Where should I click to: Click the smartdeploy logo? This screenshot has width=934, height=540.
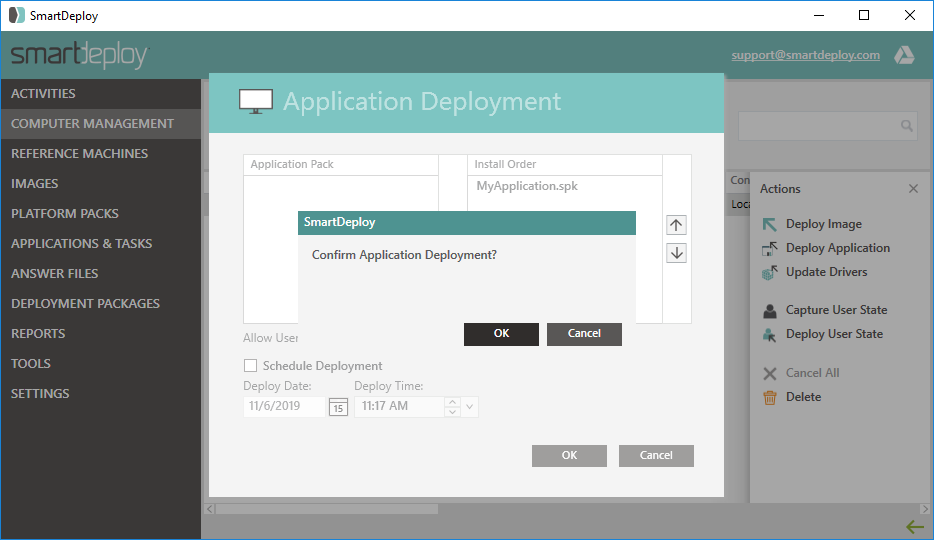coord(79,55)
